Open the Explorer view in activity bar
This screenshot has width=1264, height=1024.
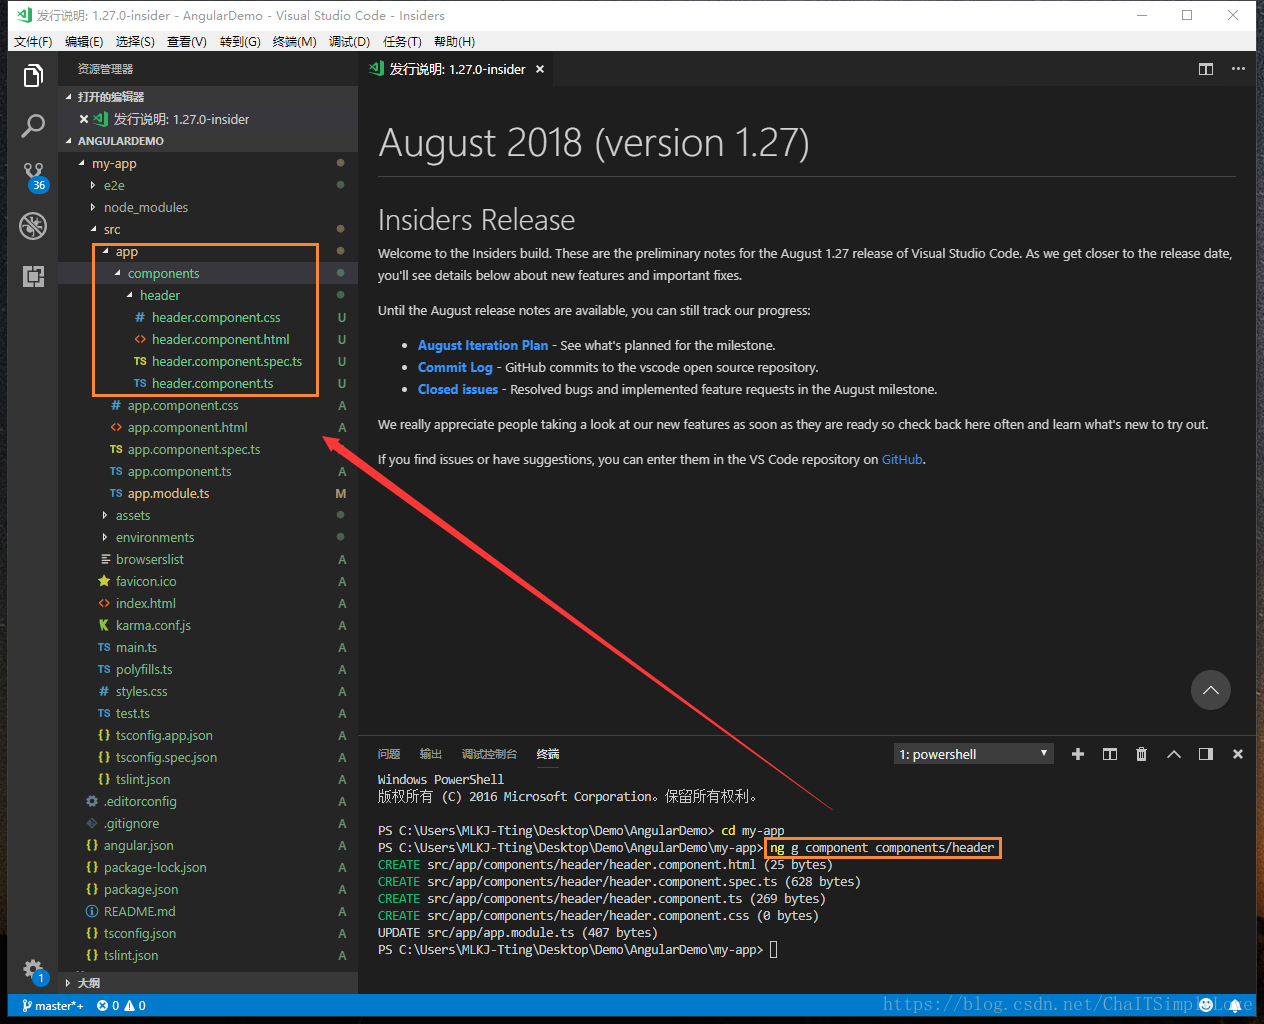click(x=33, y=76)
